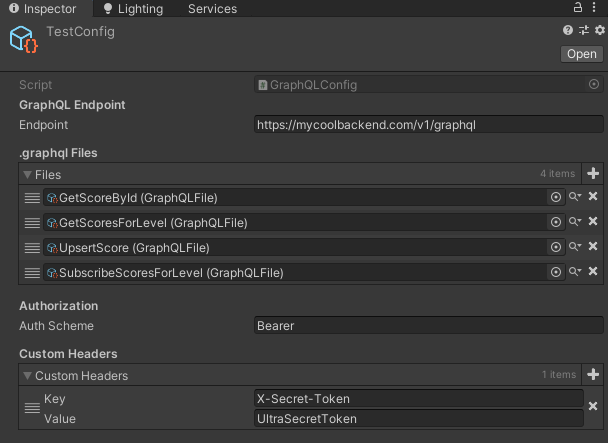The width and height of the screenshot is (608, 443).
Task: Grab the drag handle of UpsertScore row
Action: click(x=32, y=247)
